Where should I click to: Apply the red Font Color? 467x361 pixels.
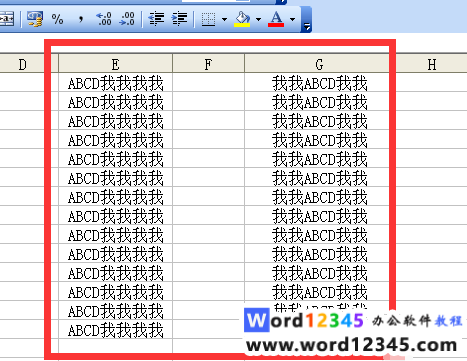point(276,19)
